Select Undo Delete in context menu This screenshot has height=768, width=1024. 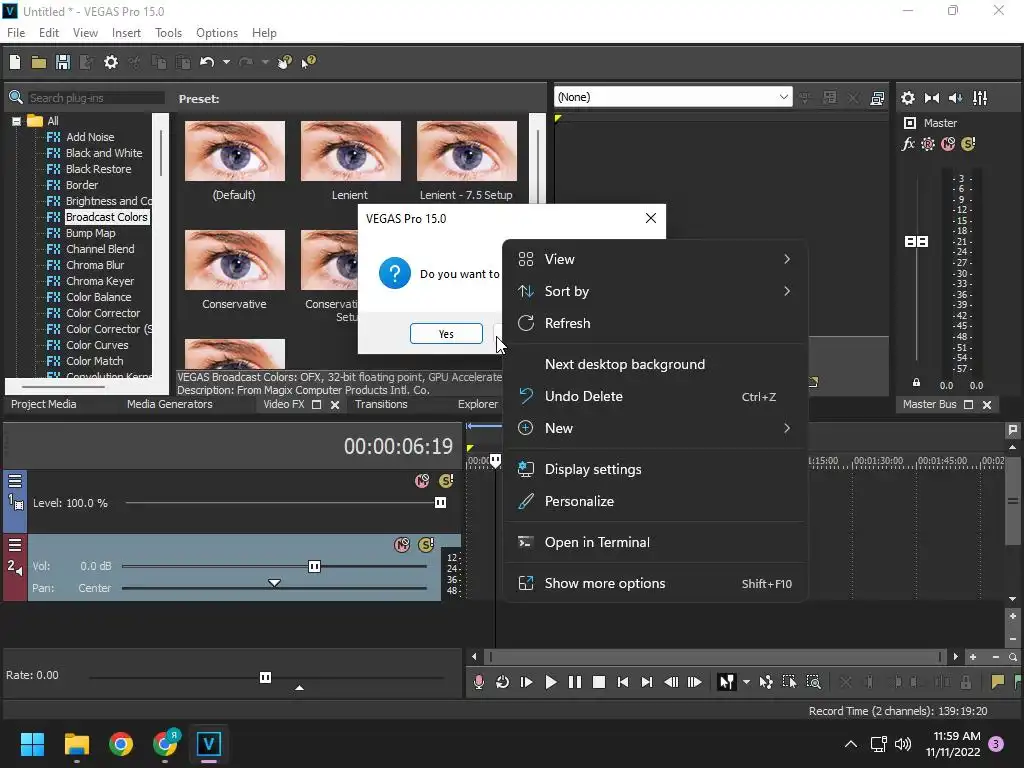(655, 396)
